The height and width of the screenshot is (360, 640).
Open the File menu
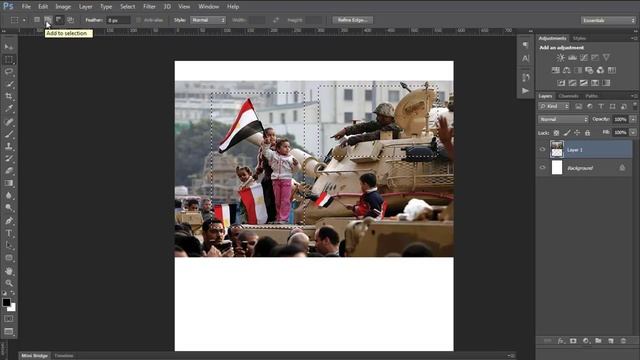(x=26, y=7)
